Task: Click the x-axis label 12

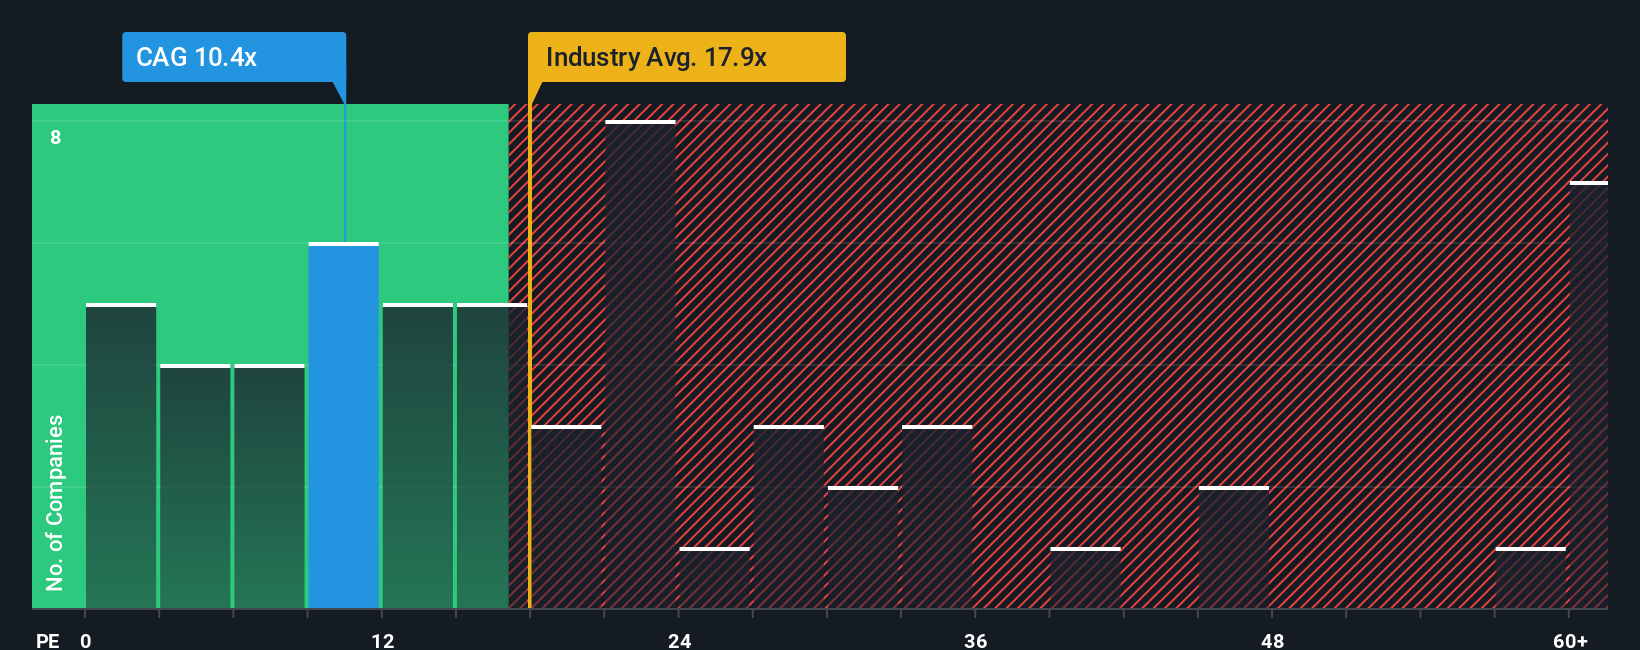Action: click(x=383, y=640)
